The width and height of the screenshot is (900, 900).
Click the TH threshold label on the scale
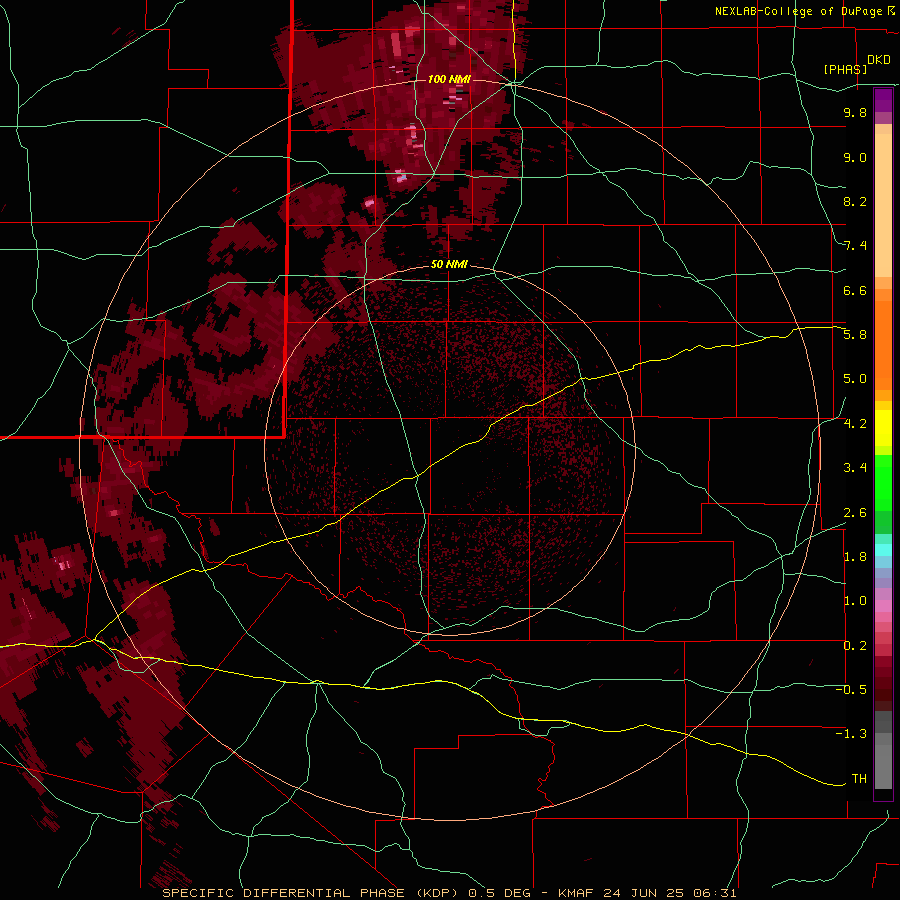[x=859, y=779]
